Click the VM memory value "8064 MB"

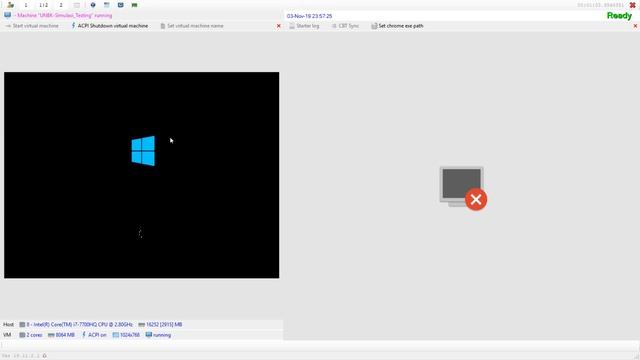(x=65, y=335)
